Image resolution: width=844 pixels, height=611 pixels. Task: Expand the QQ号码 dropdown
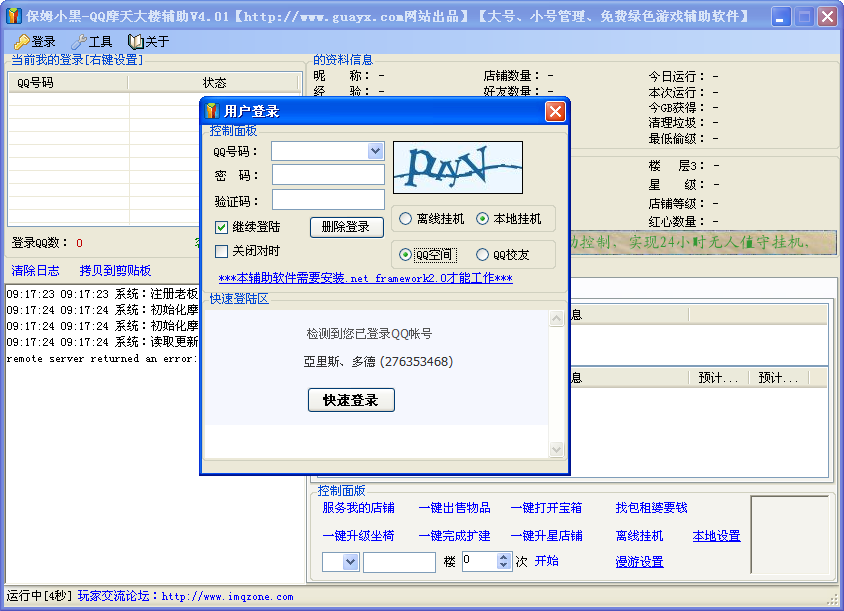click(x=375, y=151)
